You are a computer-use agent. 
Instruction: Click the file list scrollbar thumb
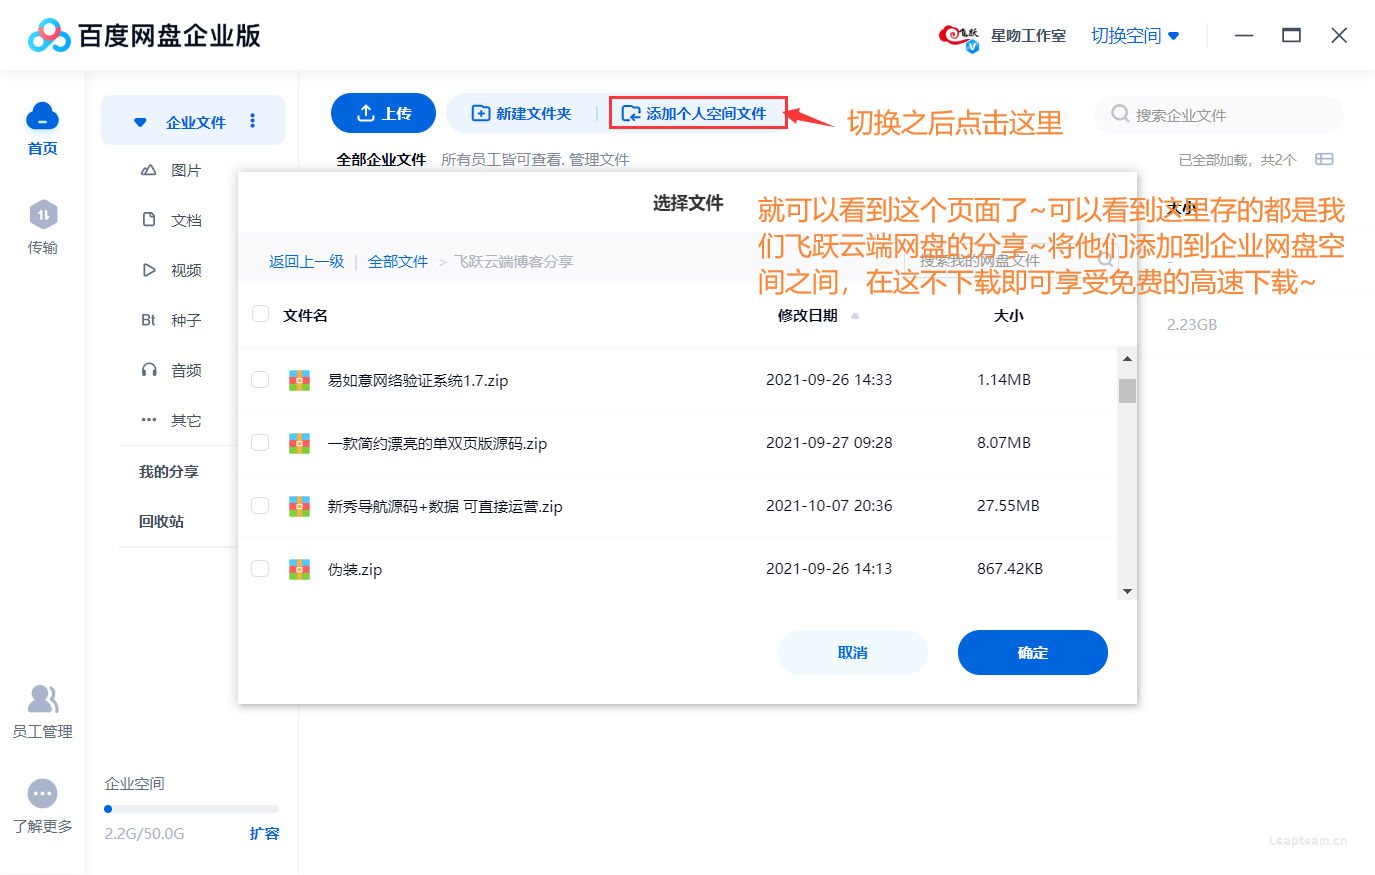pyautogui.click(x=1127, y=390)
